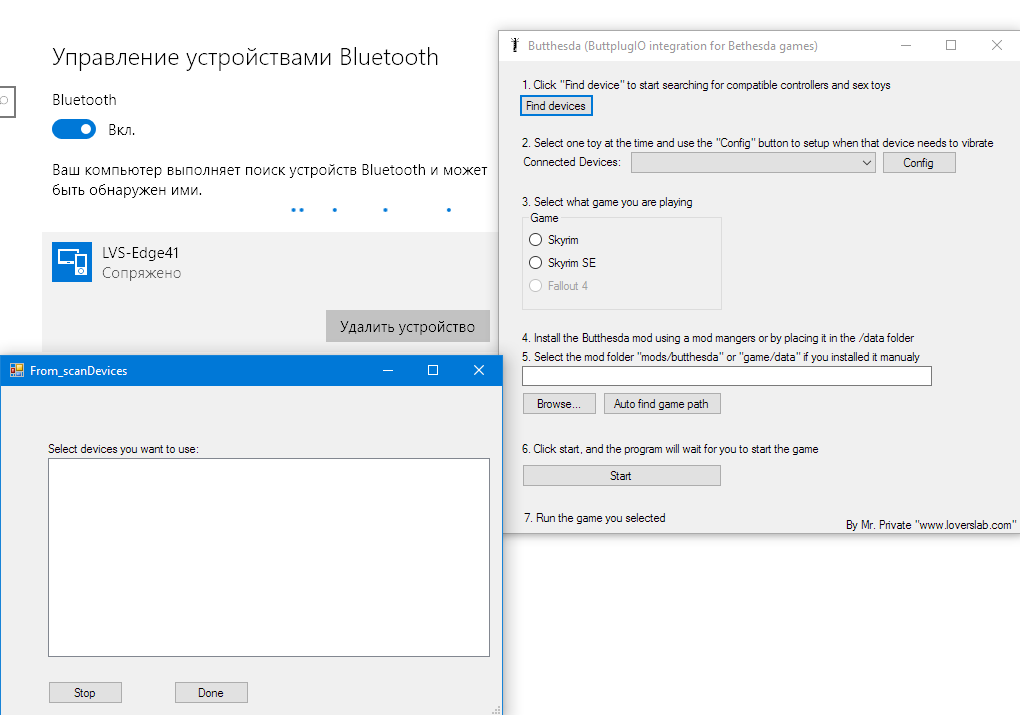Close the Butthesda window
Image resolution: width=1020 pixels, height=715 pixels.
coord(997,46)
